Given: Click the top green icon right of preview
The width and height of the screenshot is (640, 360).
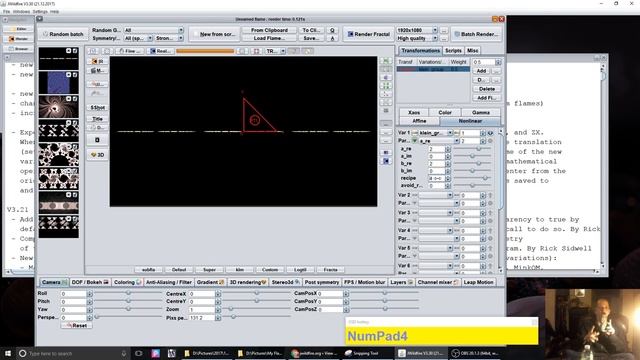Looking at the screenshot, I should (x=386, y=61).
